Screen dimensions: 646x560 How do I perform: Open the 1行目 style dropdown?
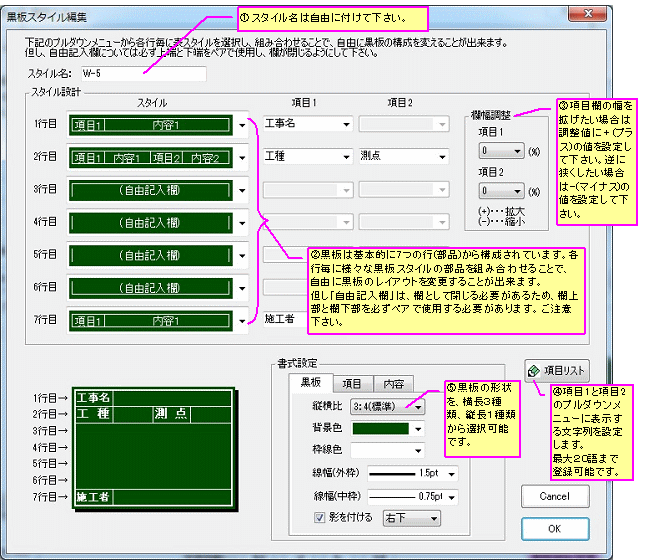(242, 124)
